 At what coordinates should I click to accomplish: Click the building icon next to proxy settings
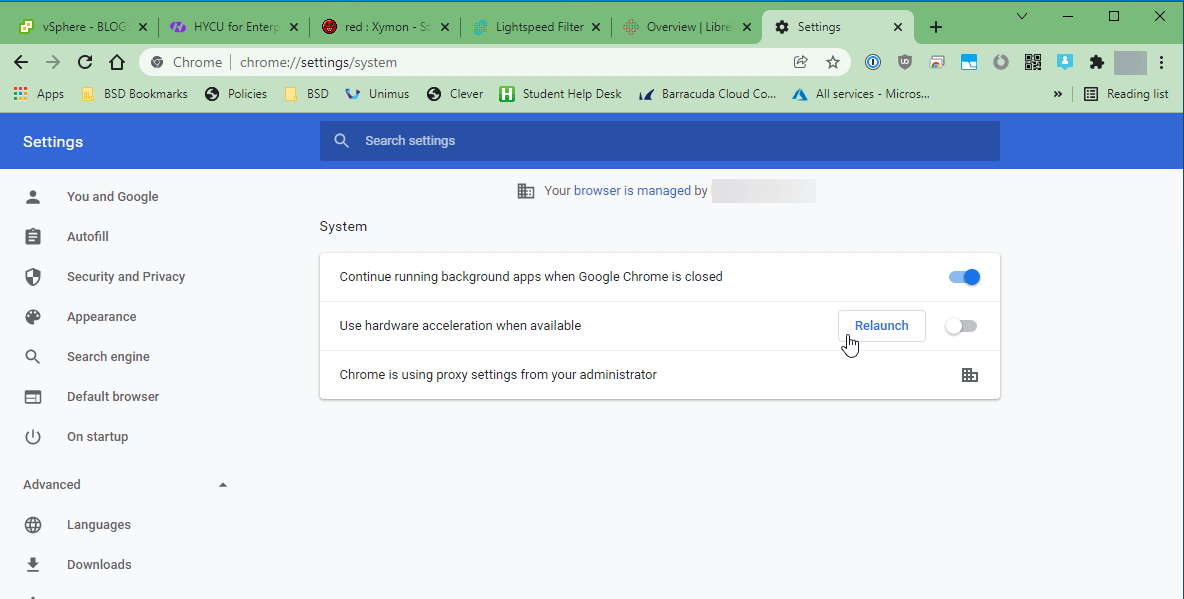click(969, 374)
